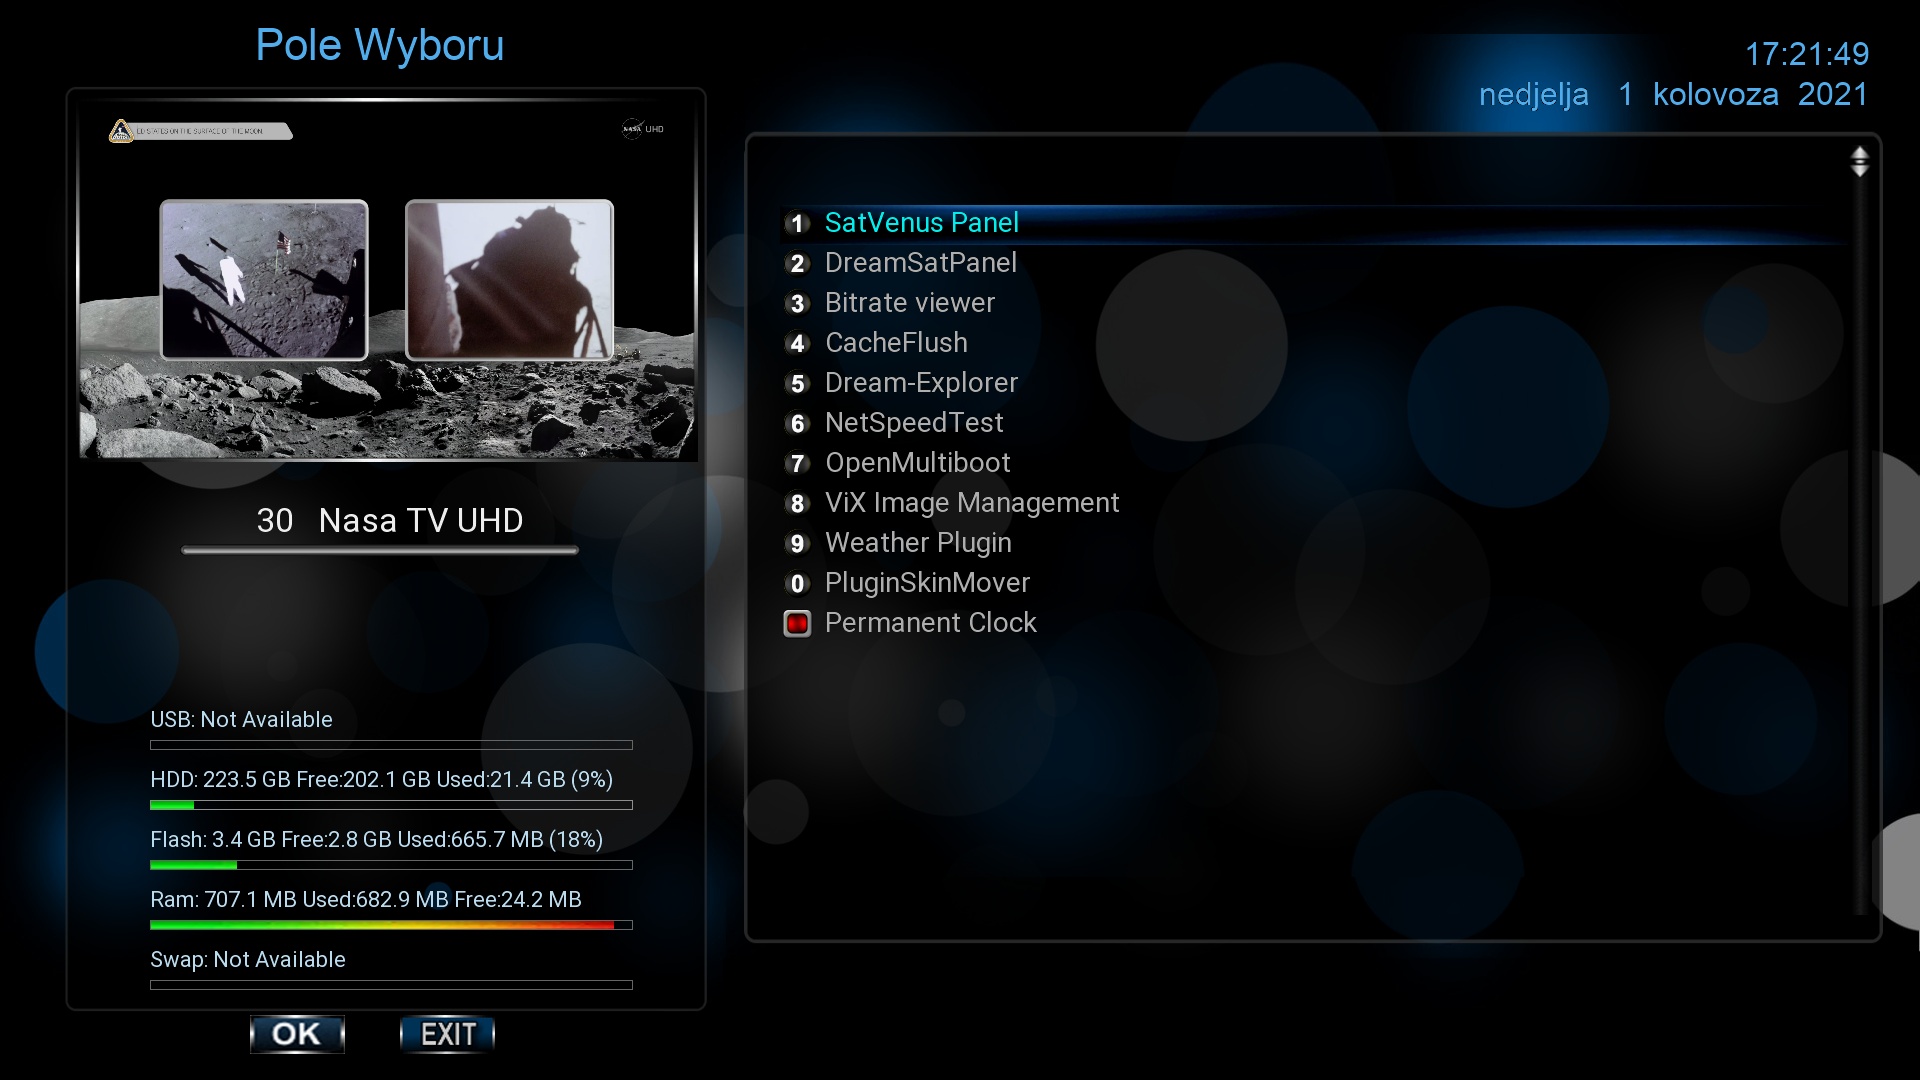Click the Flash usage progress bar
Screen dimensions: 1920x1080
tap(391, 865)
